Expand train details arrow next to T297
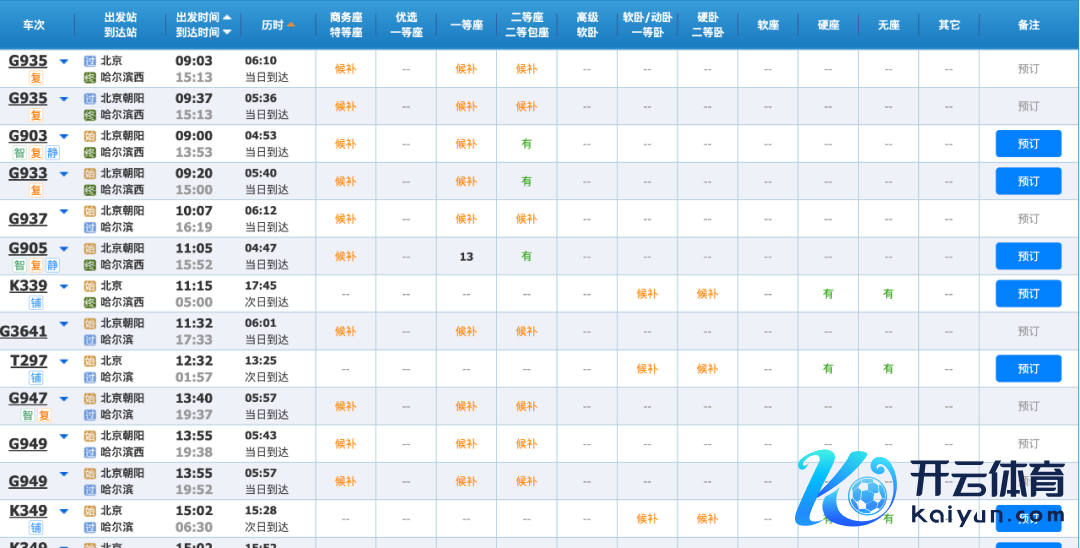 pos(64,361)
